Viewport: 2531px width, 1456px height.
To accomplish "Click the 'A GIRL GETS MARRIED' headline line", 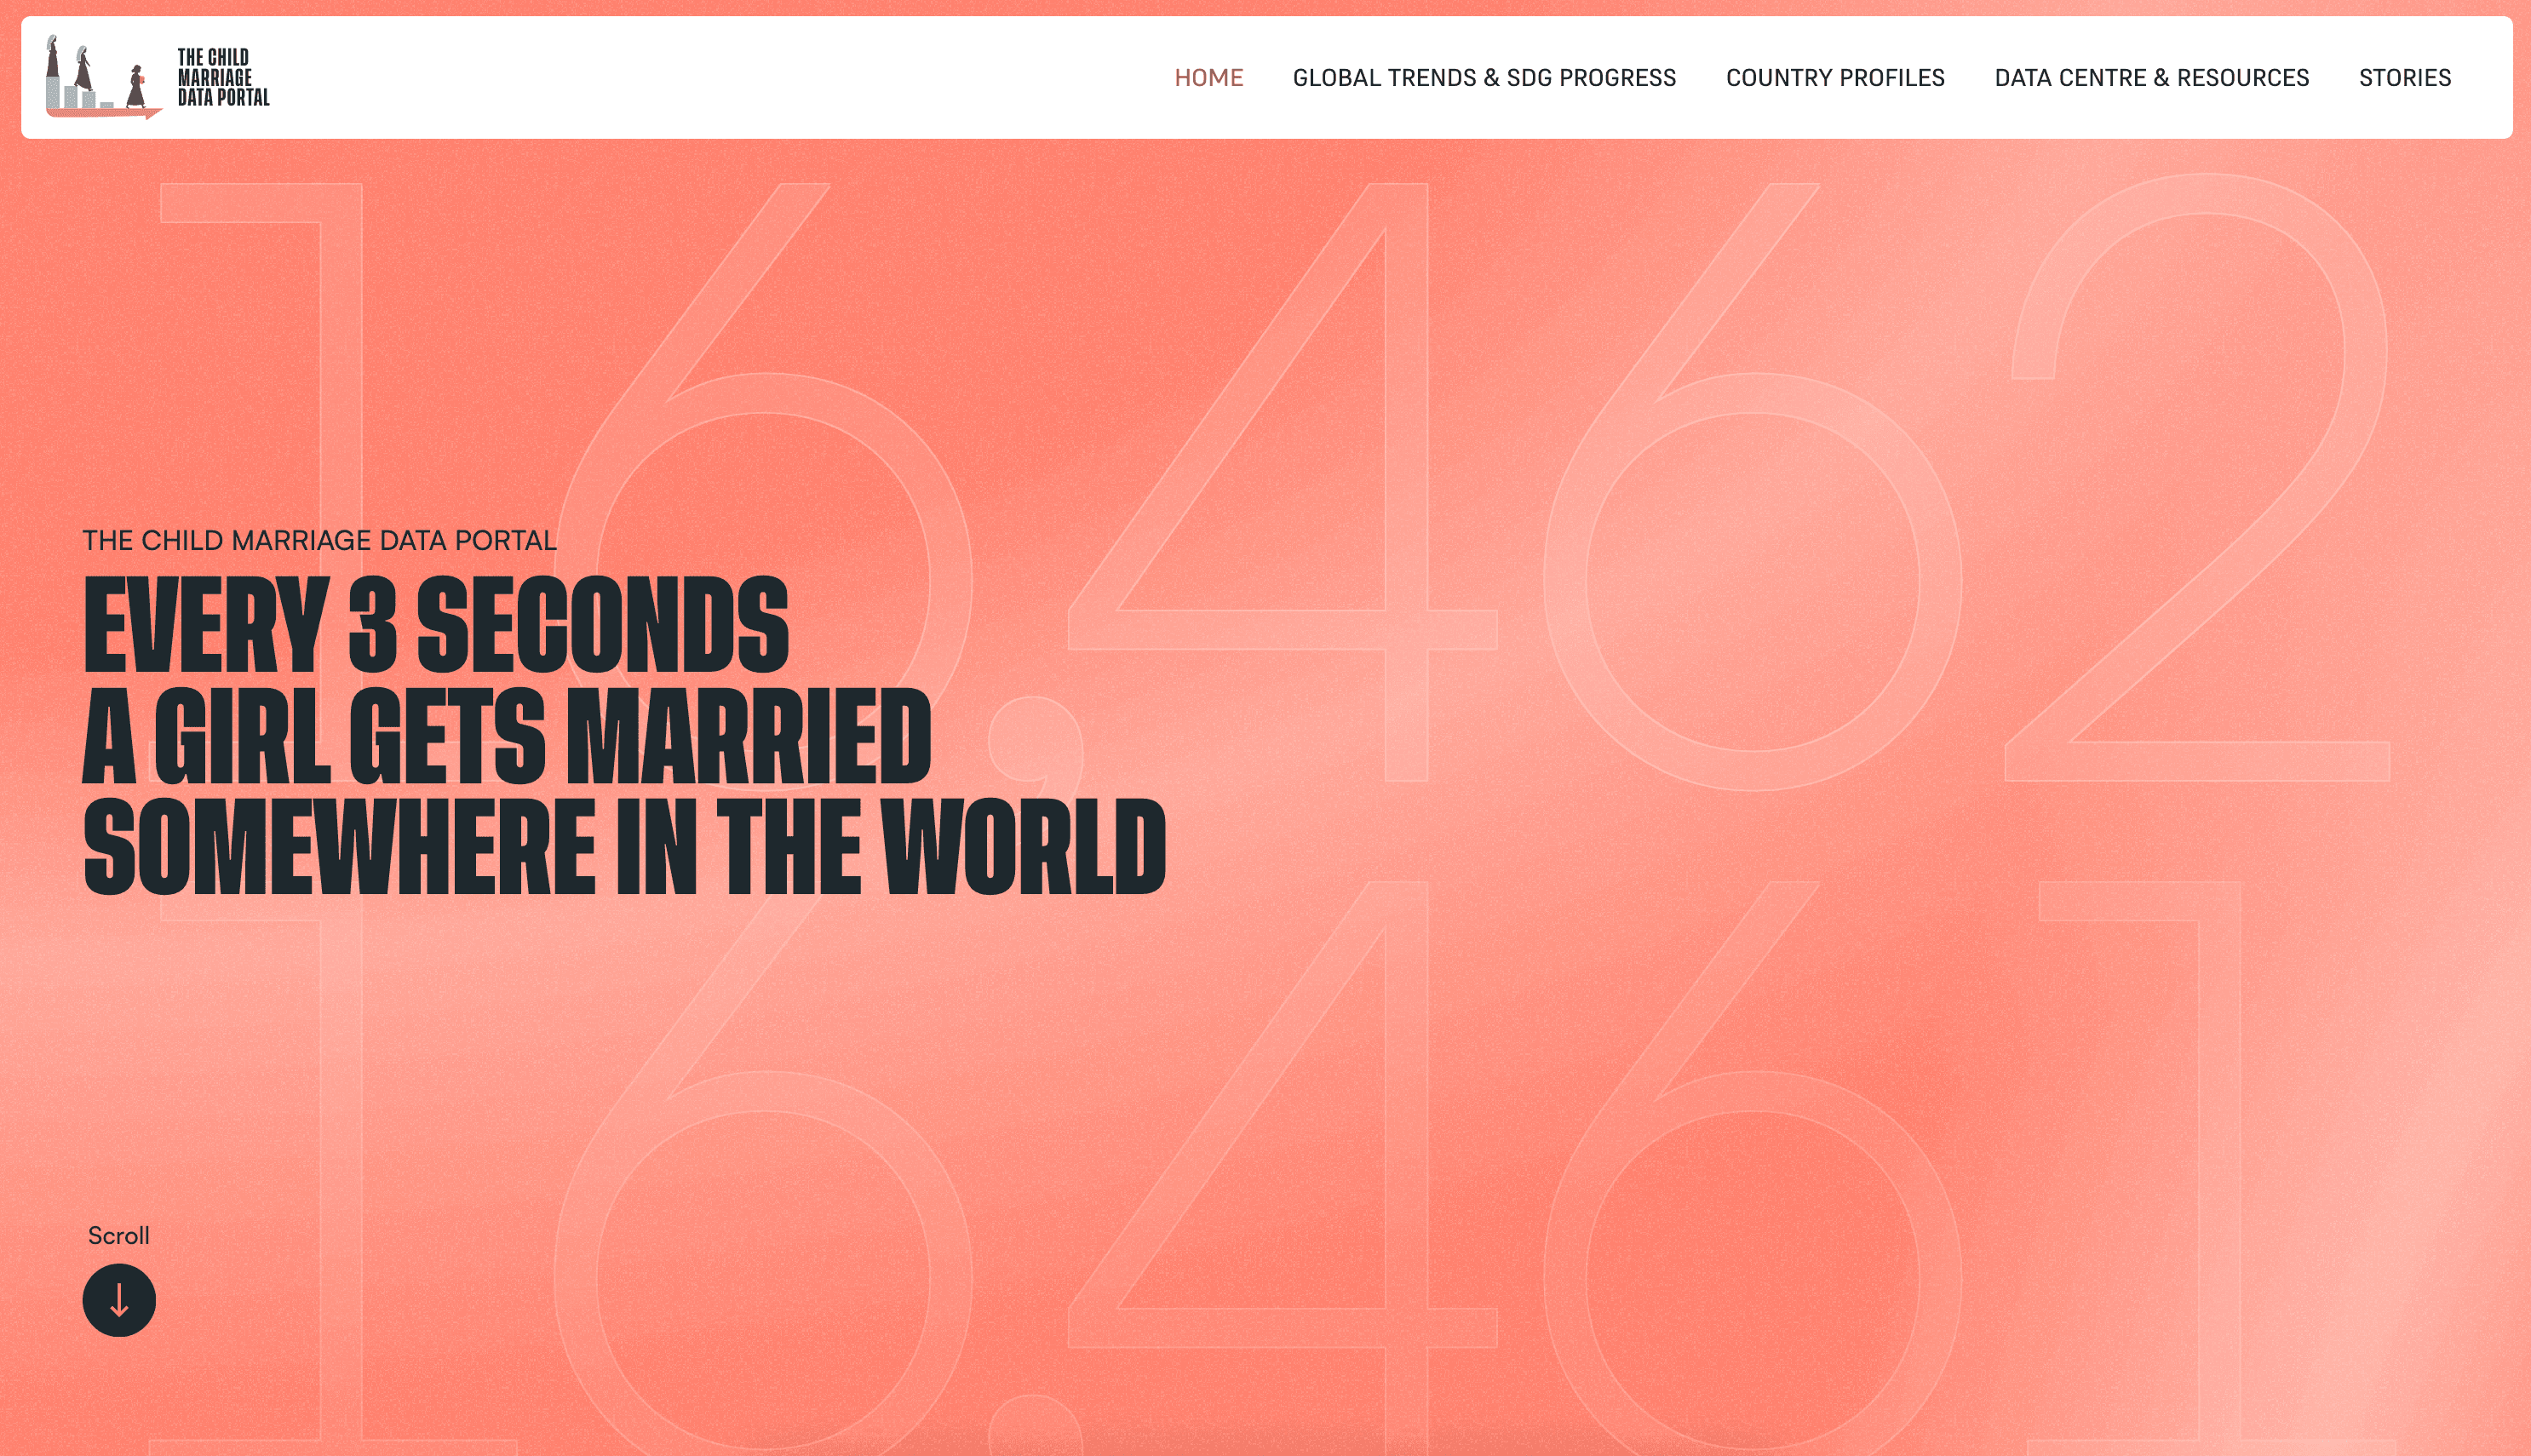I will coord(506,735).
